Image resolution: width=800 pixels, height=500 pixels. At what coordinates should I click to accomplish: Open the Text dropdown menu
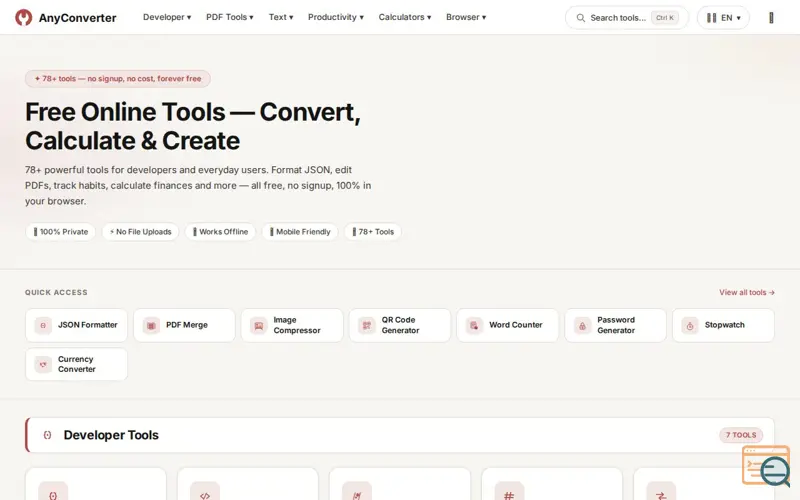[281, 17]
